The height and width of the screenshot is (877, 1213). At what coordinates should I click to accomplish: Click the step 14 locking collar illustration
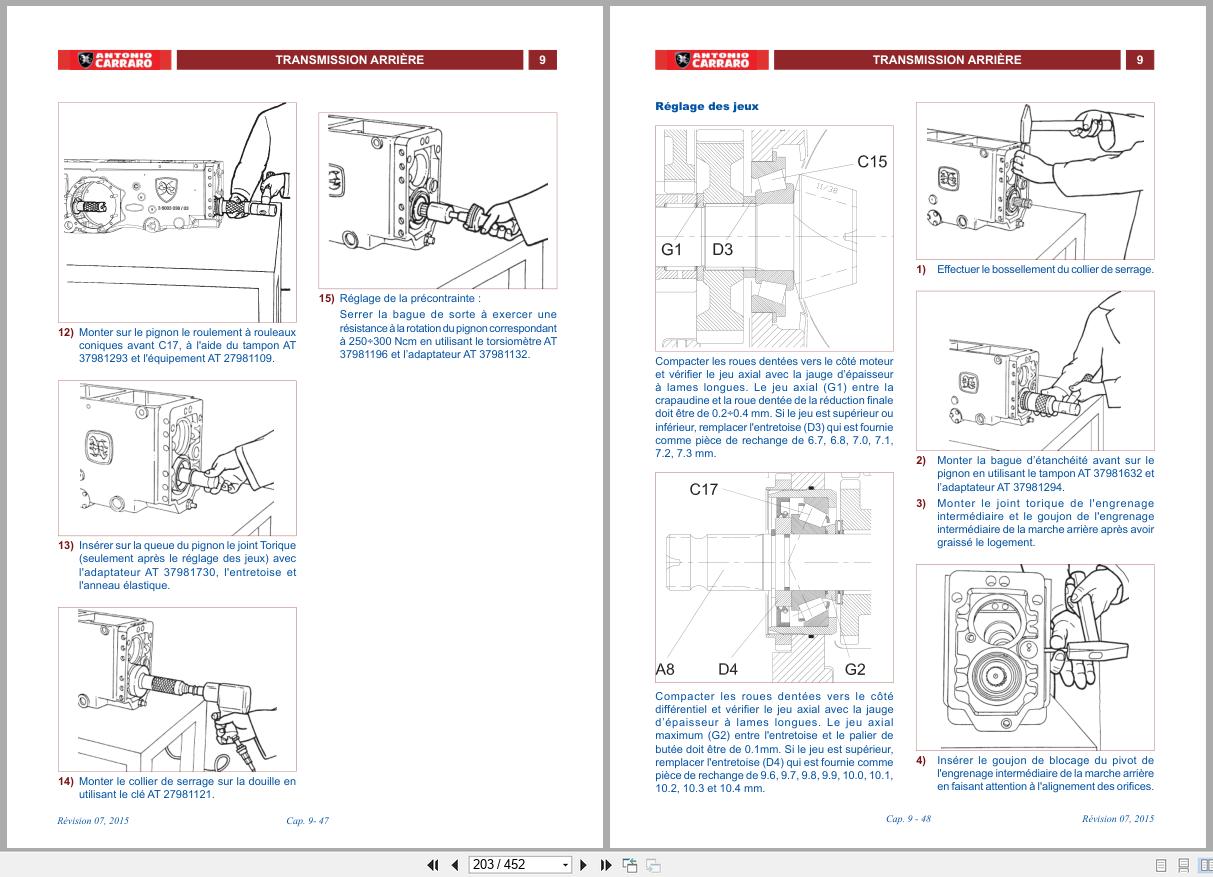(x=177, y=689)
